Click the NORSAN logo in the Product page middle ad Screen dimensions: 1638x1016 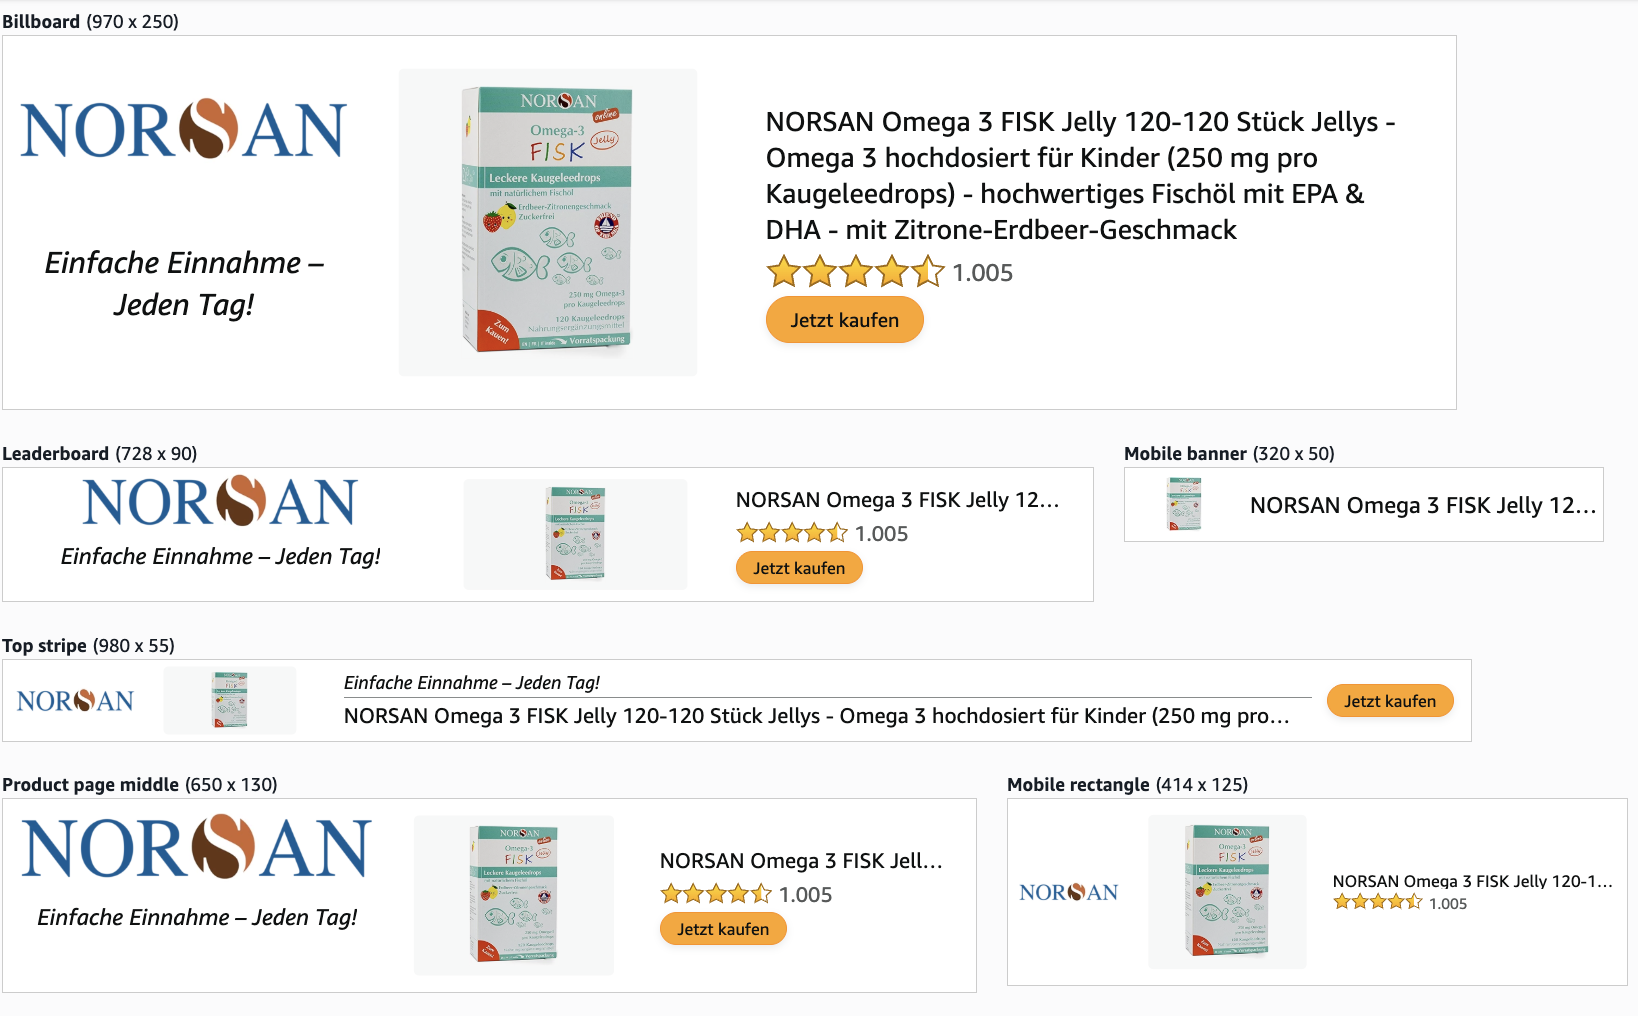197,848
